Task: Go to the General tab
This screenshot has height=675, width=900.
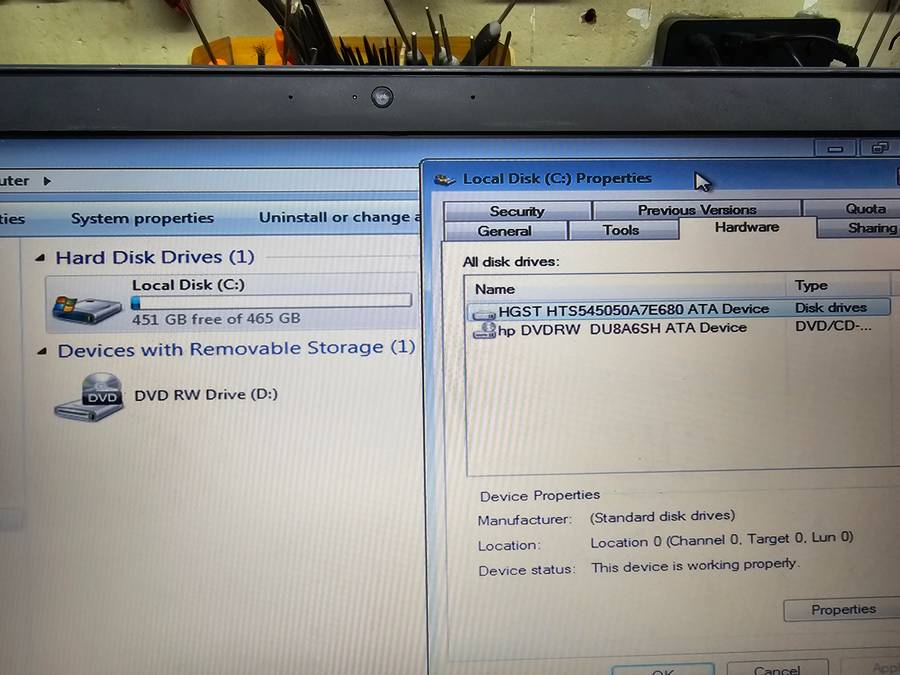Action: [x=504, y=231]
